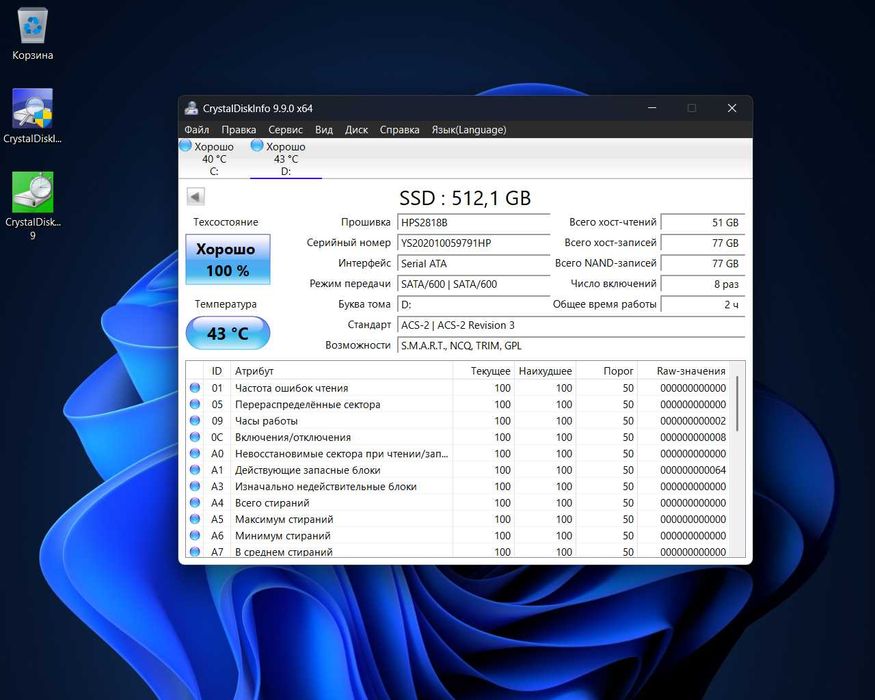Click the features field S.M.A.R.T., NCQ, TRIM, GPL
Image resolution: width=875 pixels, height=700 pixels.
(571, 346)
